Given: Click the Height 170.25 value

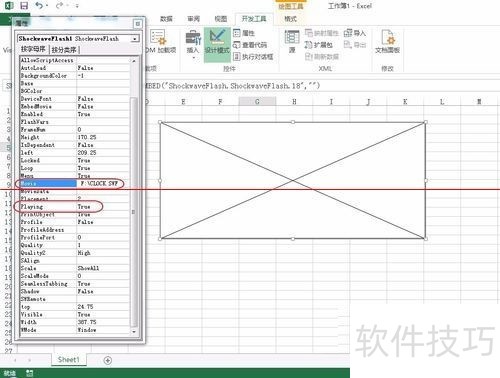Looking at the screenshot, I should point(103,137).
